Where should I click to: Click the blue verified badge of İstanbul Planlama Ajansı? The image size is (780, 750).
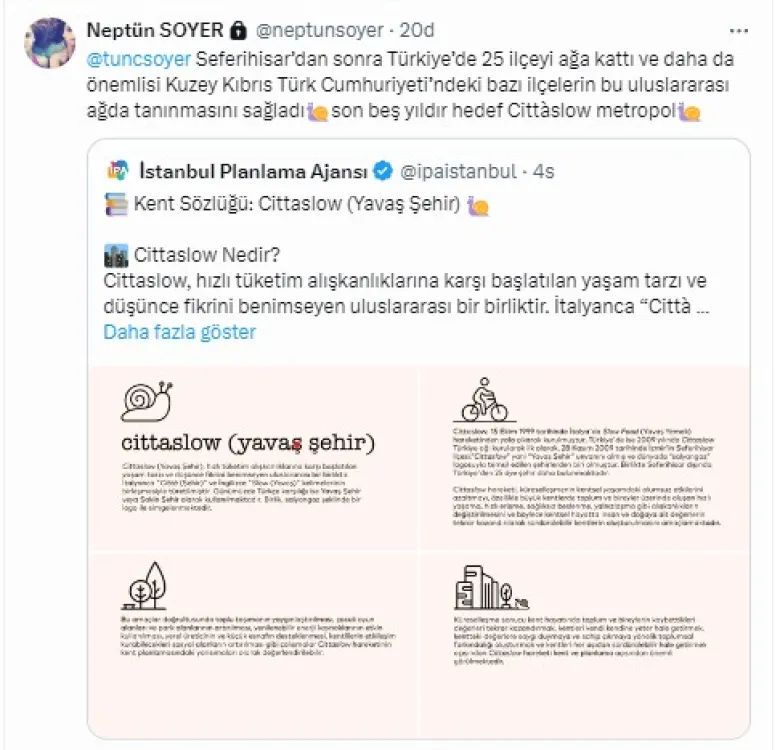[382, 171]
